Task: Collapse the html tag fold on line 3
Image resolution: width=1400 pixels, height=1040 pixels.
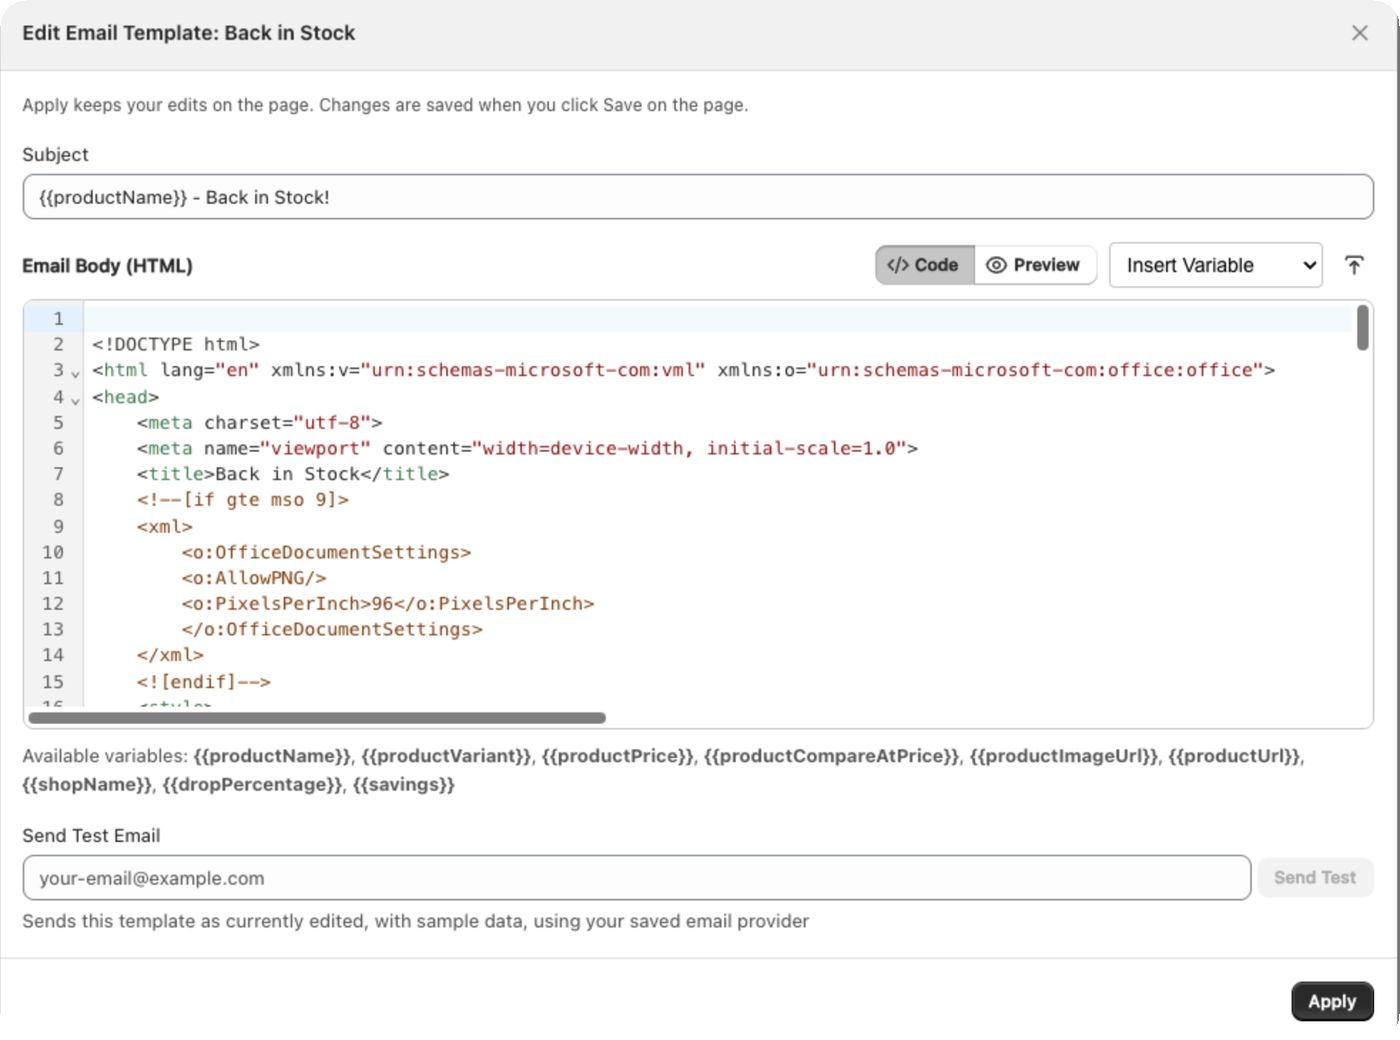Action: [x=75, y=373]
